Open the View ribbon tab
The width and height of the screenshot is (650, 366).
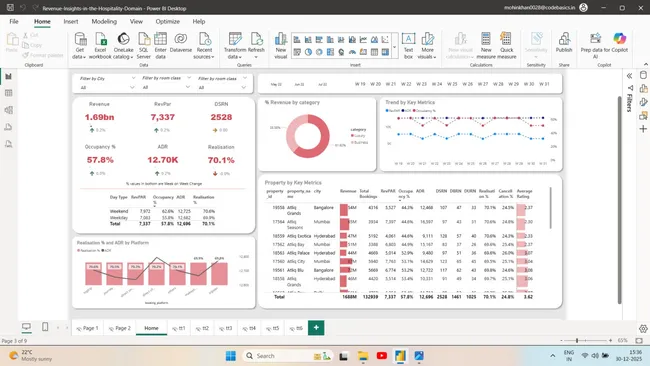[x=136, y=22]
